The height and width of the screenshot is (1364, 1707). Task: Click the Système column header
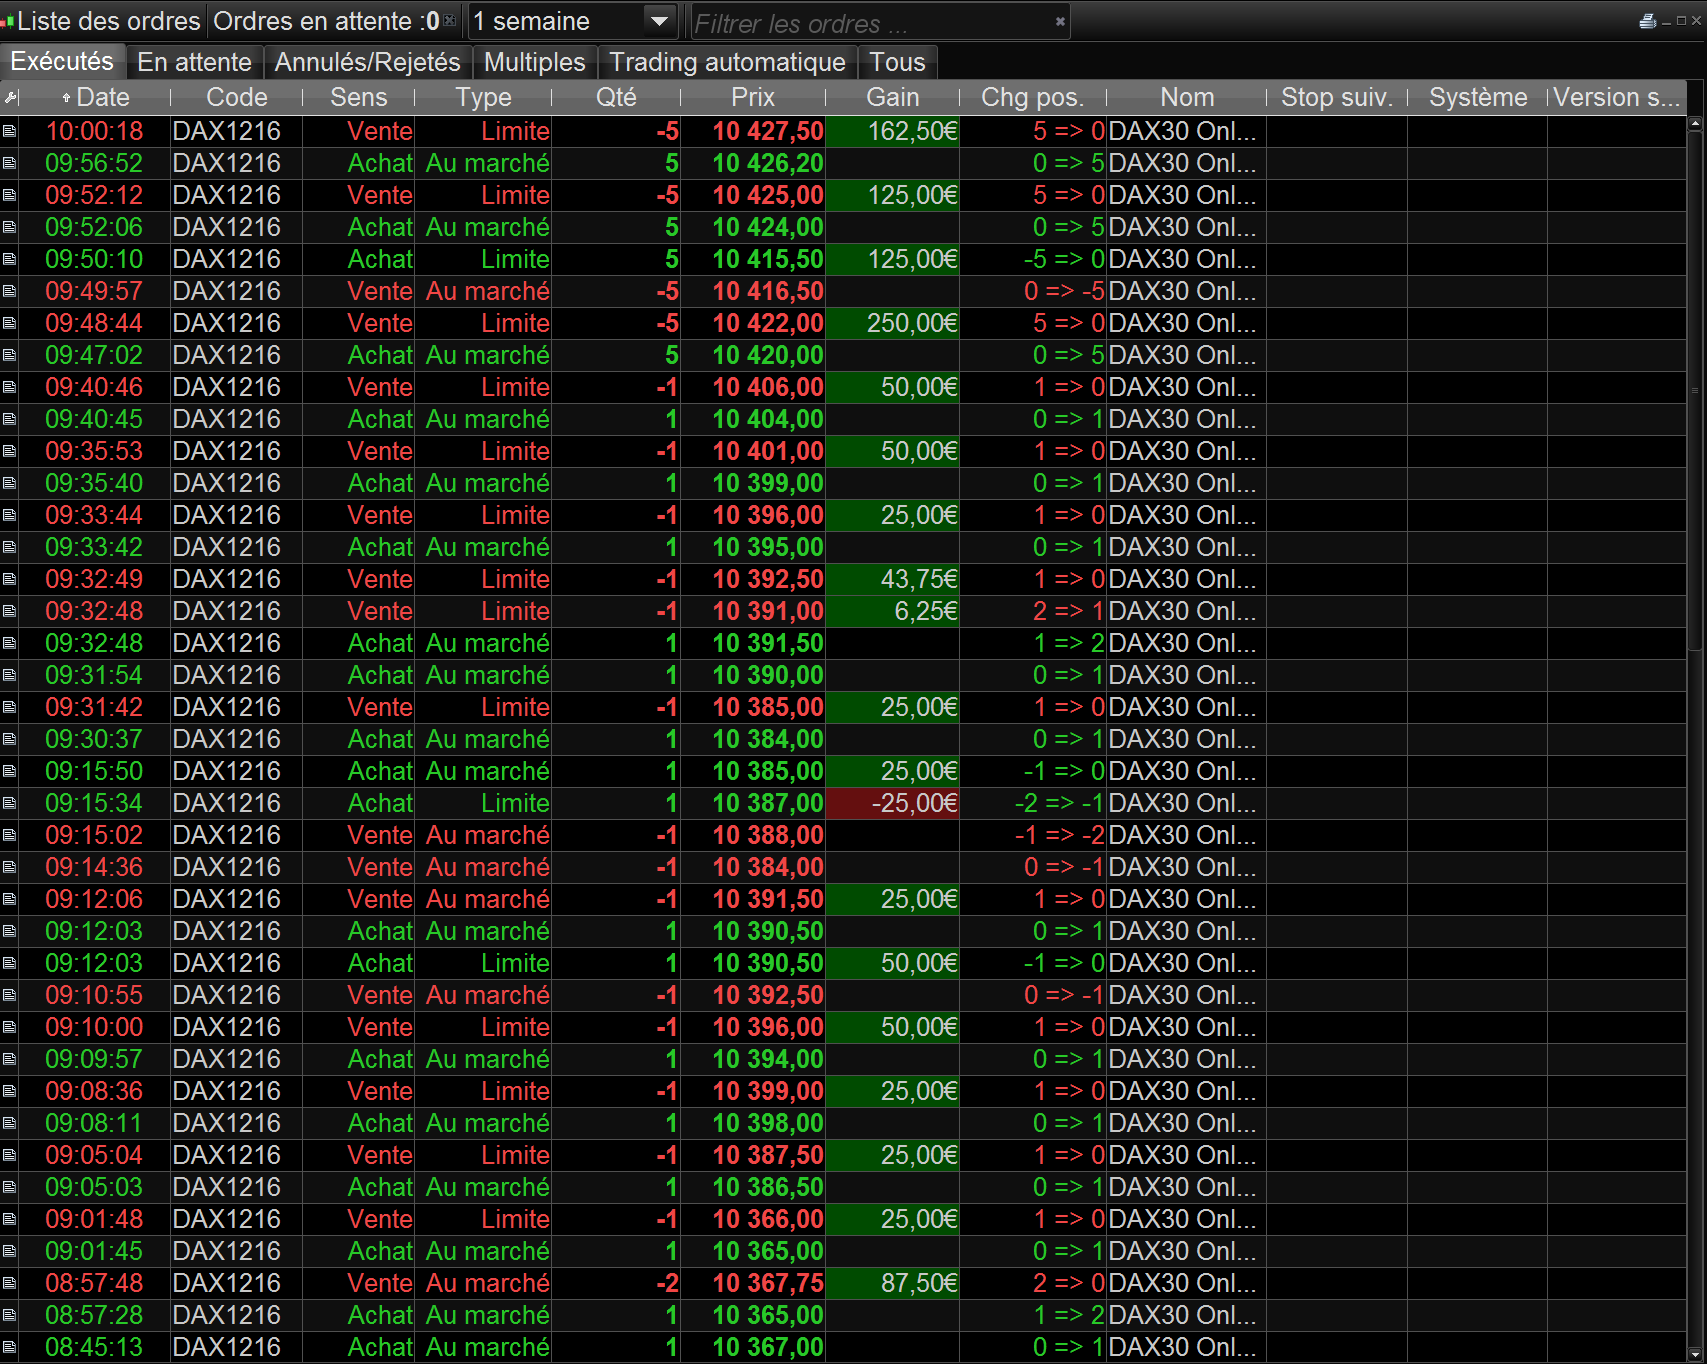click(x=1477, y=97)
